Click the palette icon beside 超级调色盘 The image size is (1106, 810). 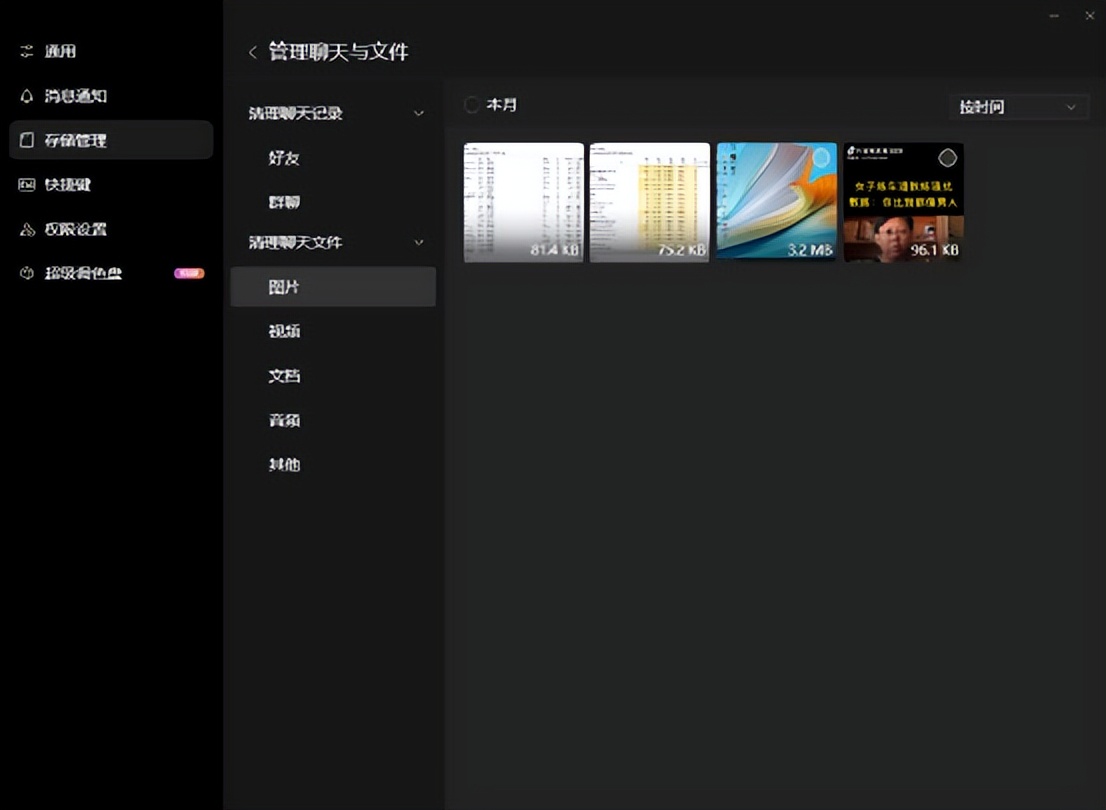[x=27, y=273]
